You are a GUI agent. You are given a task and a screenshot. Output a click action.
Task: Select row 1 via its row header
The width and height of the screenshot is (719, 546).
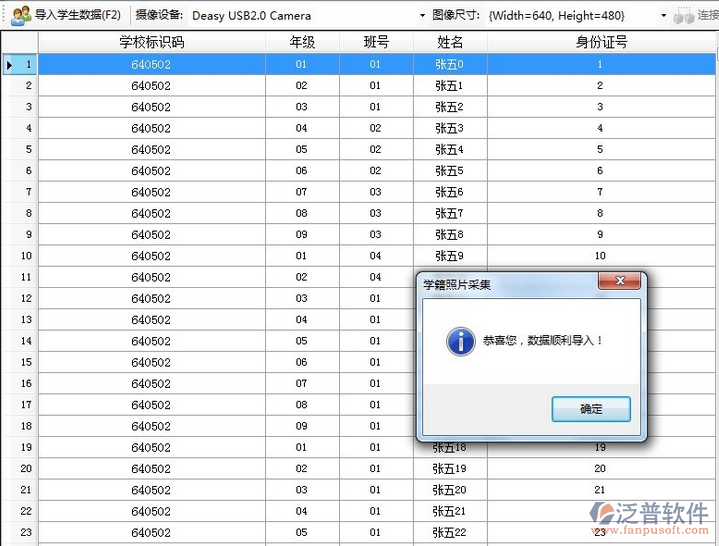pyautogui.click(x=19, y=64)
